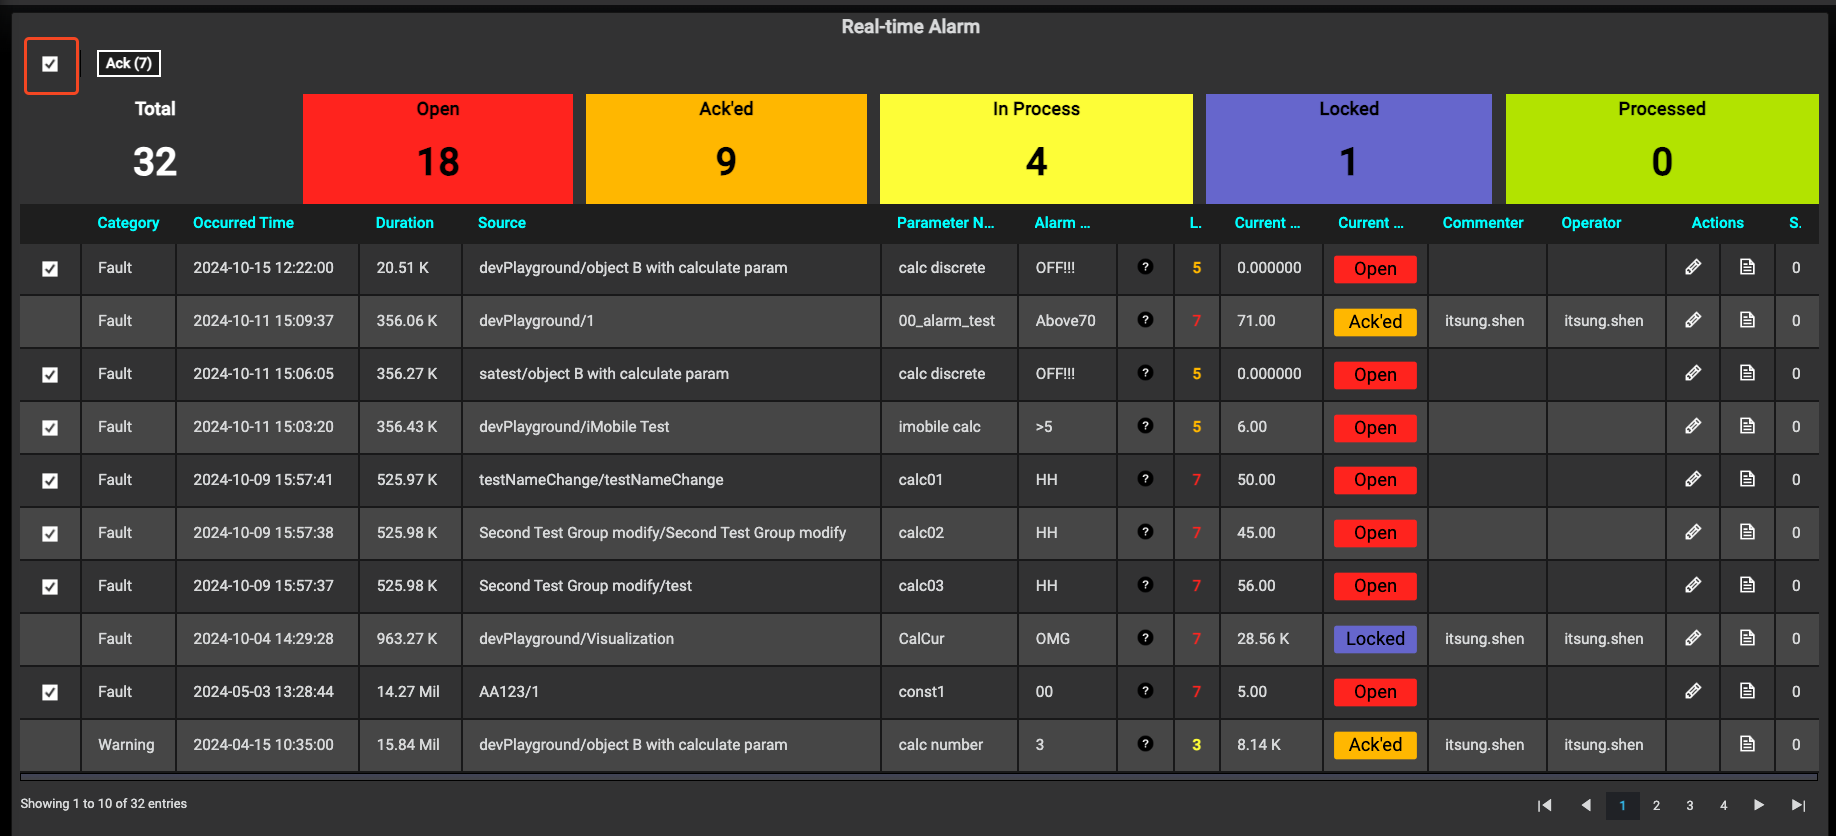Open document icon for calc number Warning row
Viewport: 1836px width, 836px height.
1747,744
